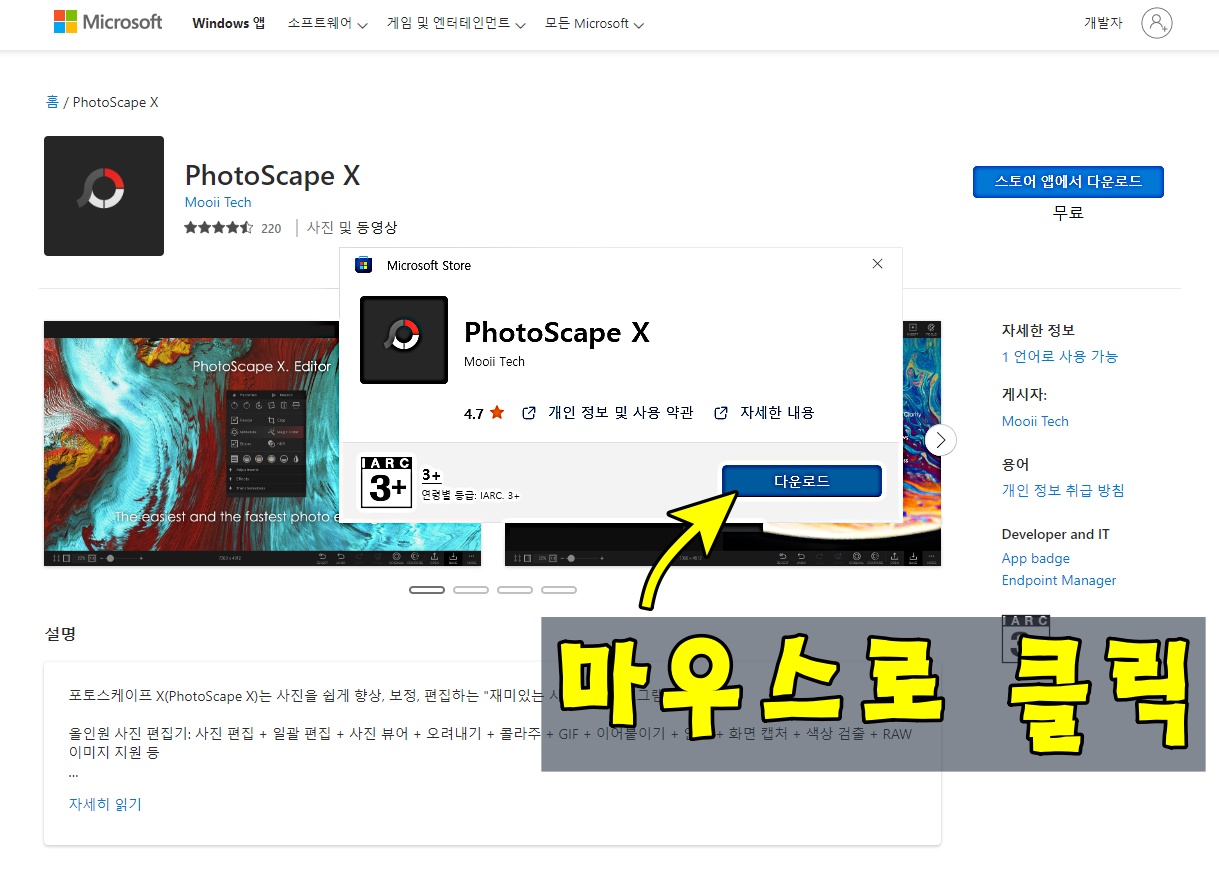Open the Microsoft logo home link
This screenshot has height=871, width=1219.
point(108,22)
